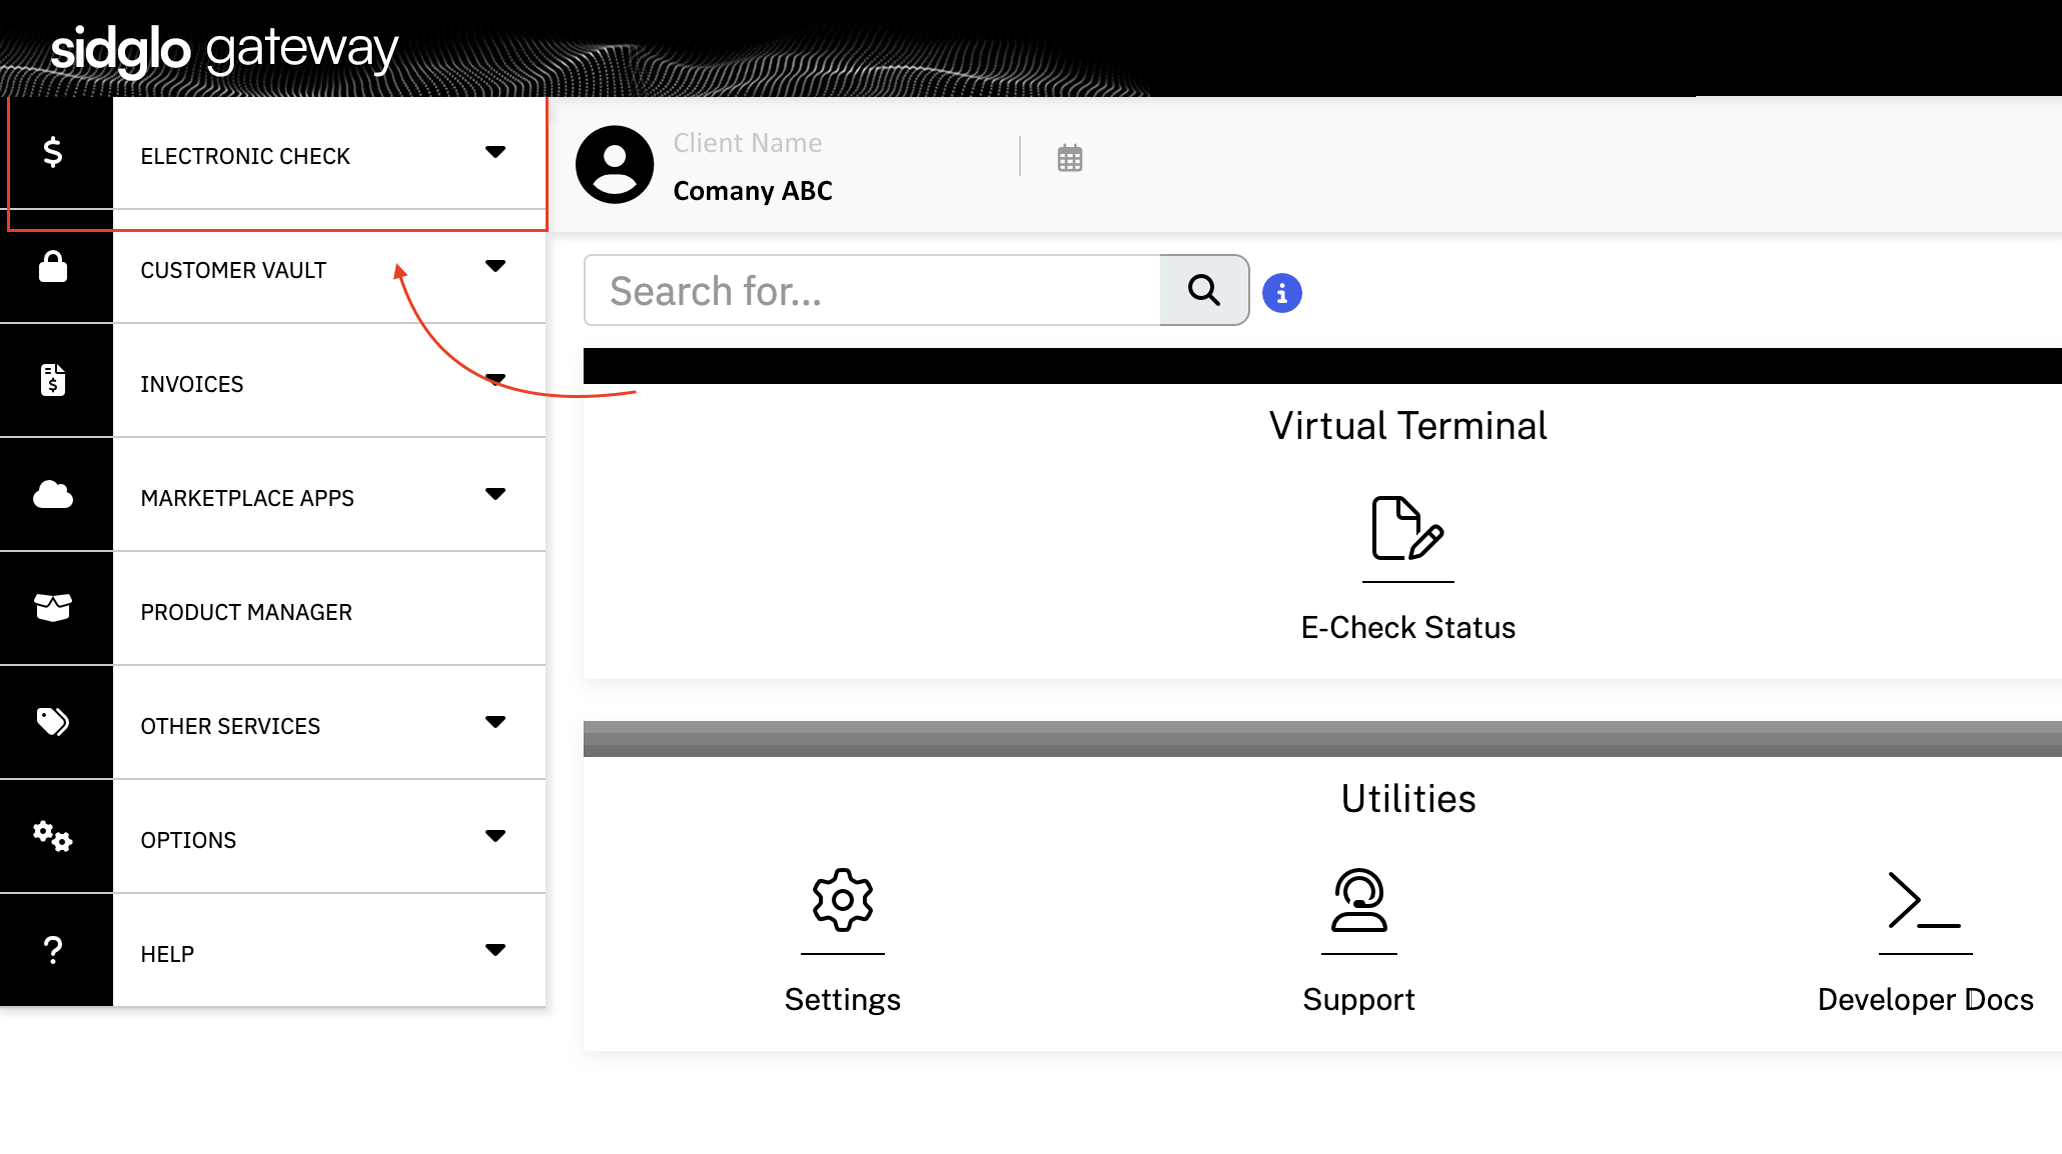Click the Invoices document icon
Image resolution: width=2062 pixels, height=1154 pixels.
point(53,380)
